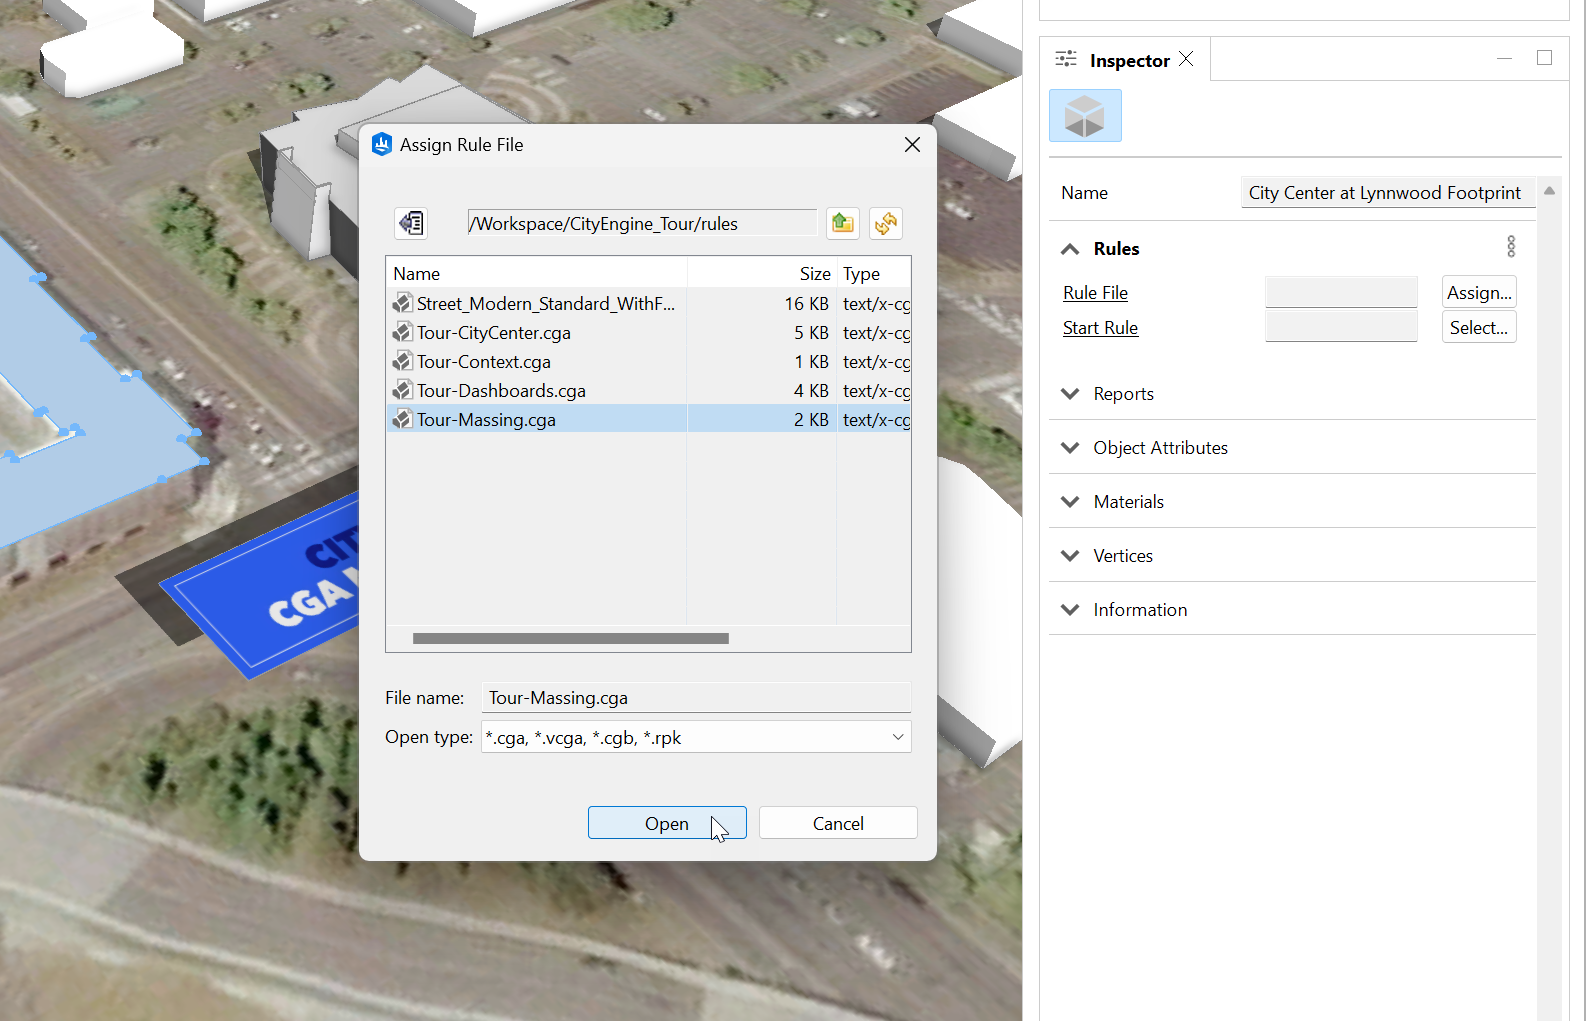Screen dimensions: 1586x1021
Task: Click the File name input field
Action: point(696,698)
